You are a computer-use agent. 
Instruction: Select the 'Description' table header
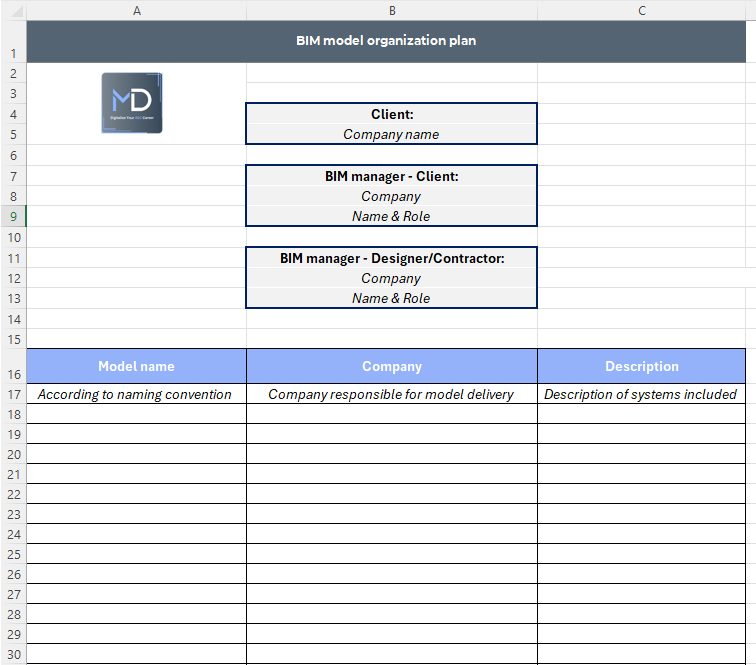(x=642, y=366)
